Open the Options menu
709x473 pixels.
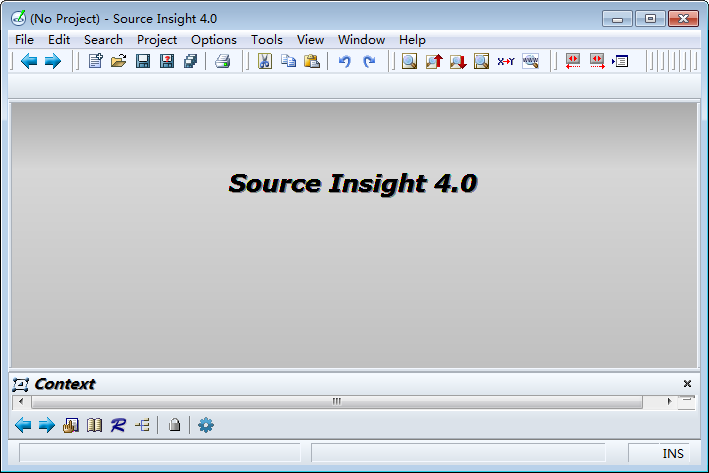tap(214, 40)
